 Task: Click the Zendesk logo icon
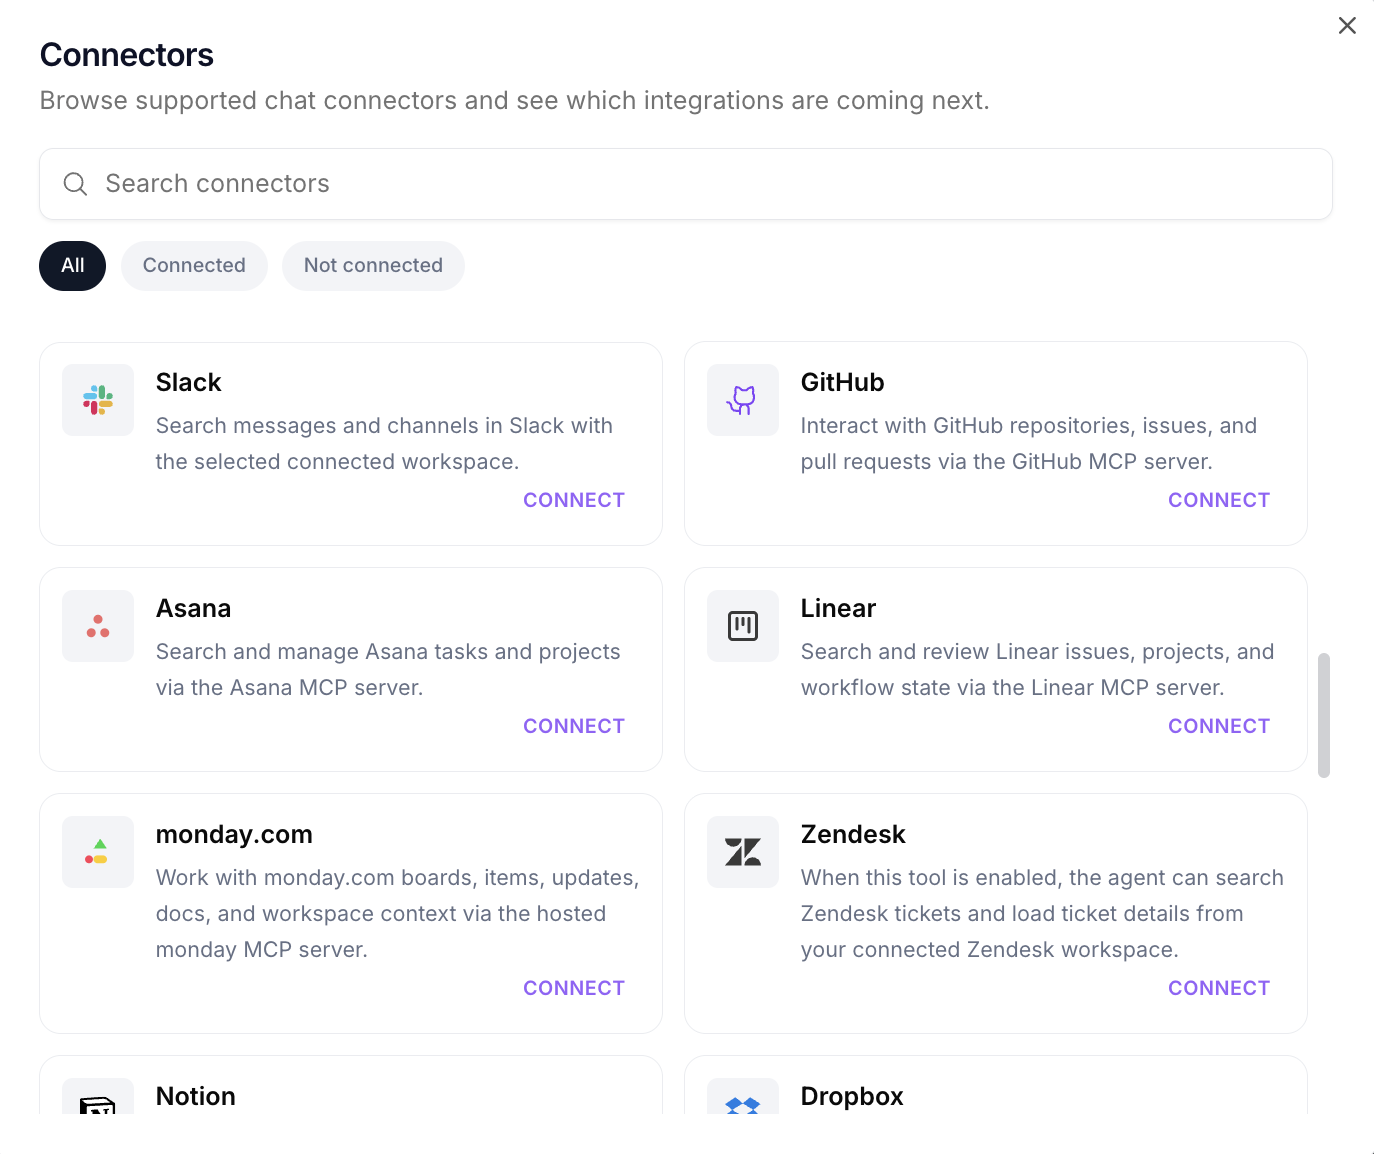[742, 852]
